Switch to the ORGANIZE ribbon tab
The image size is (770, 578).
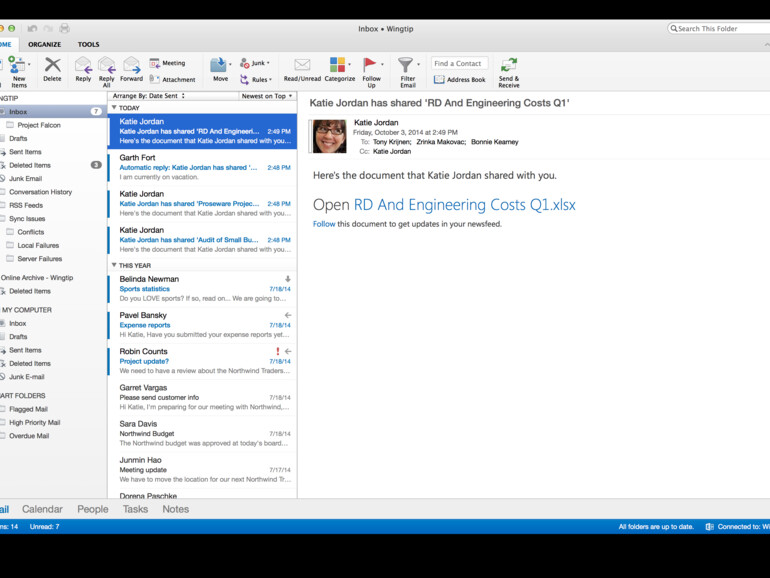click(45, 44)
